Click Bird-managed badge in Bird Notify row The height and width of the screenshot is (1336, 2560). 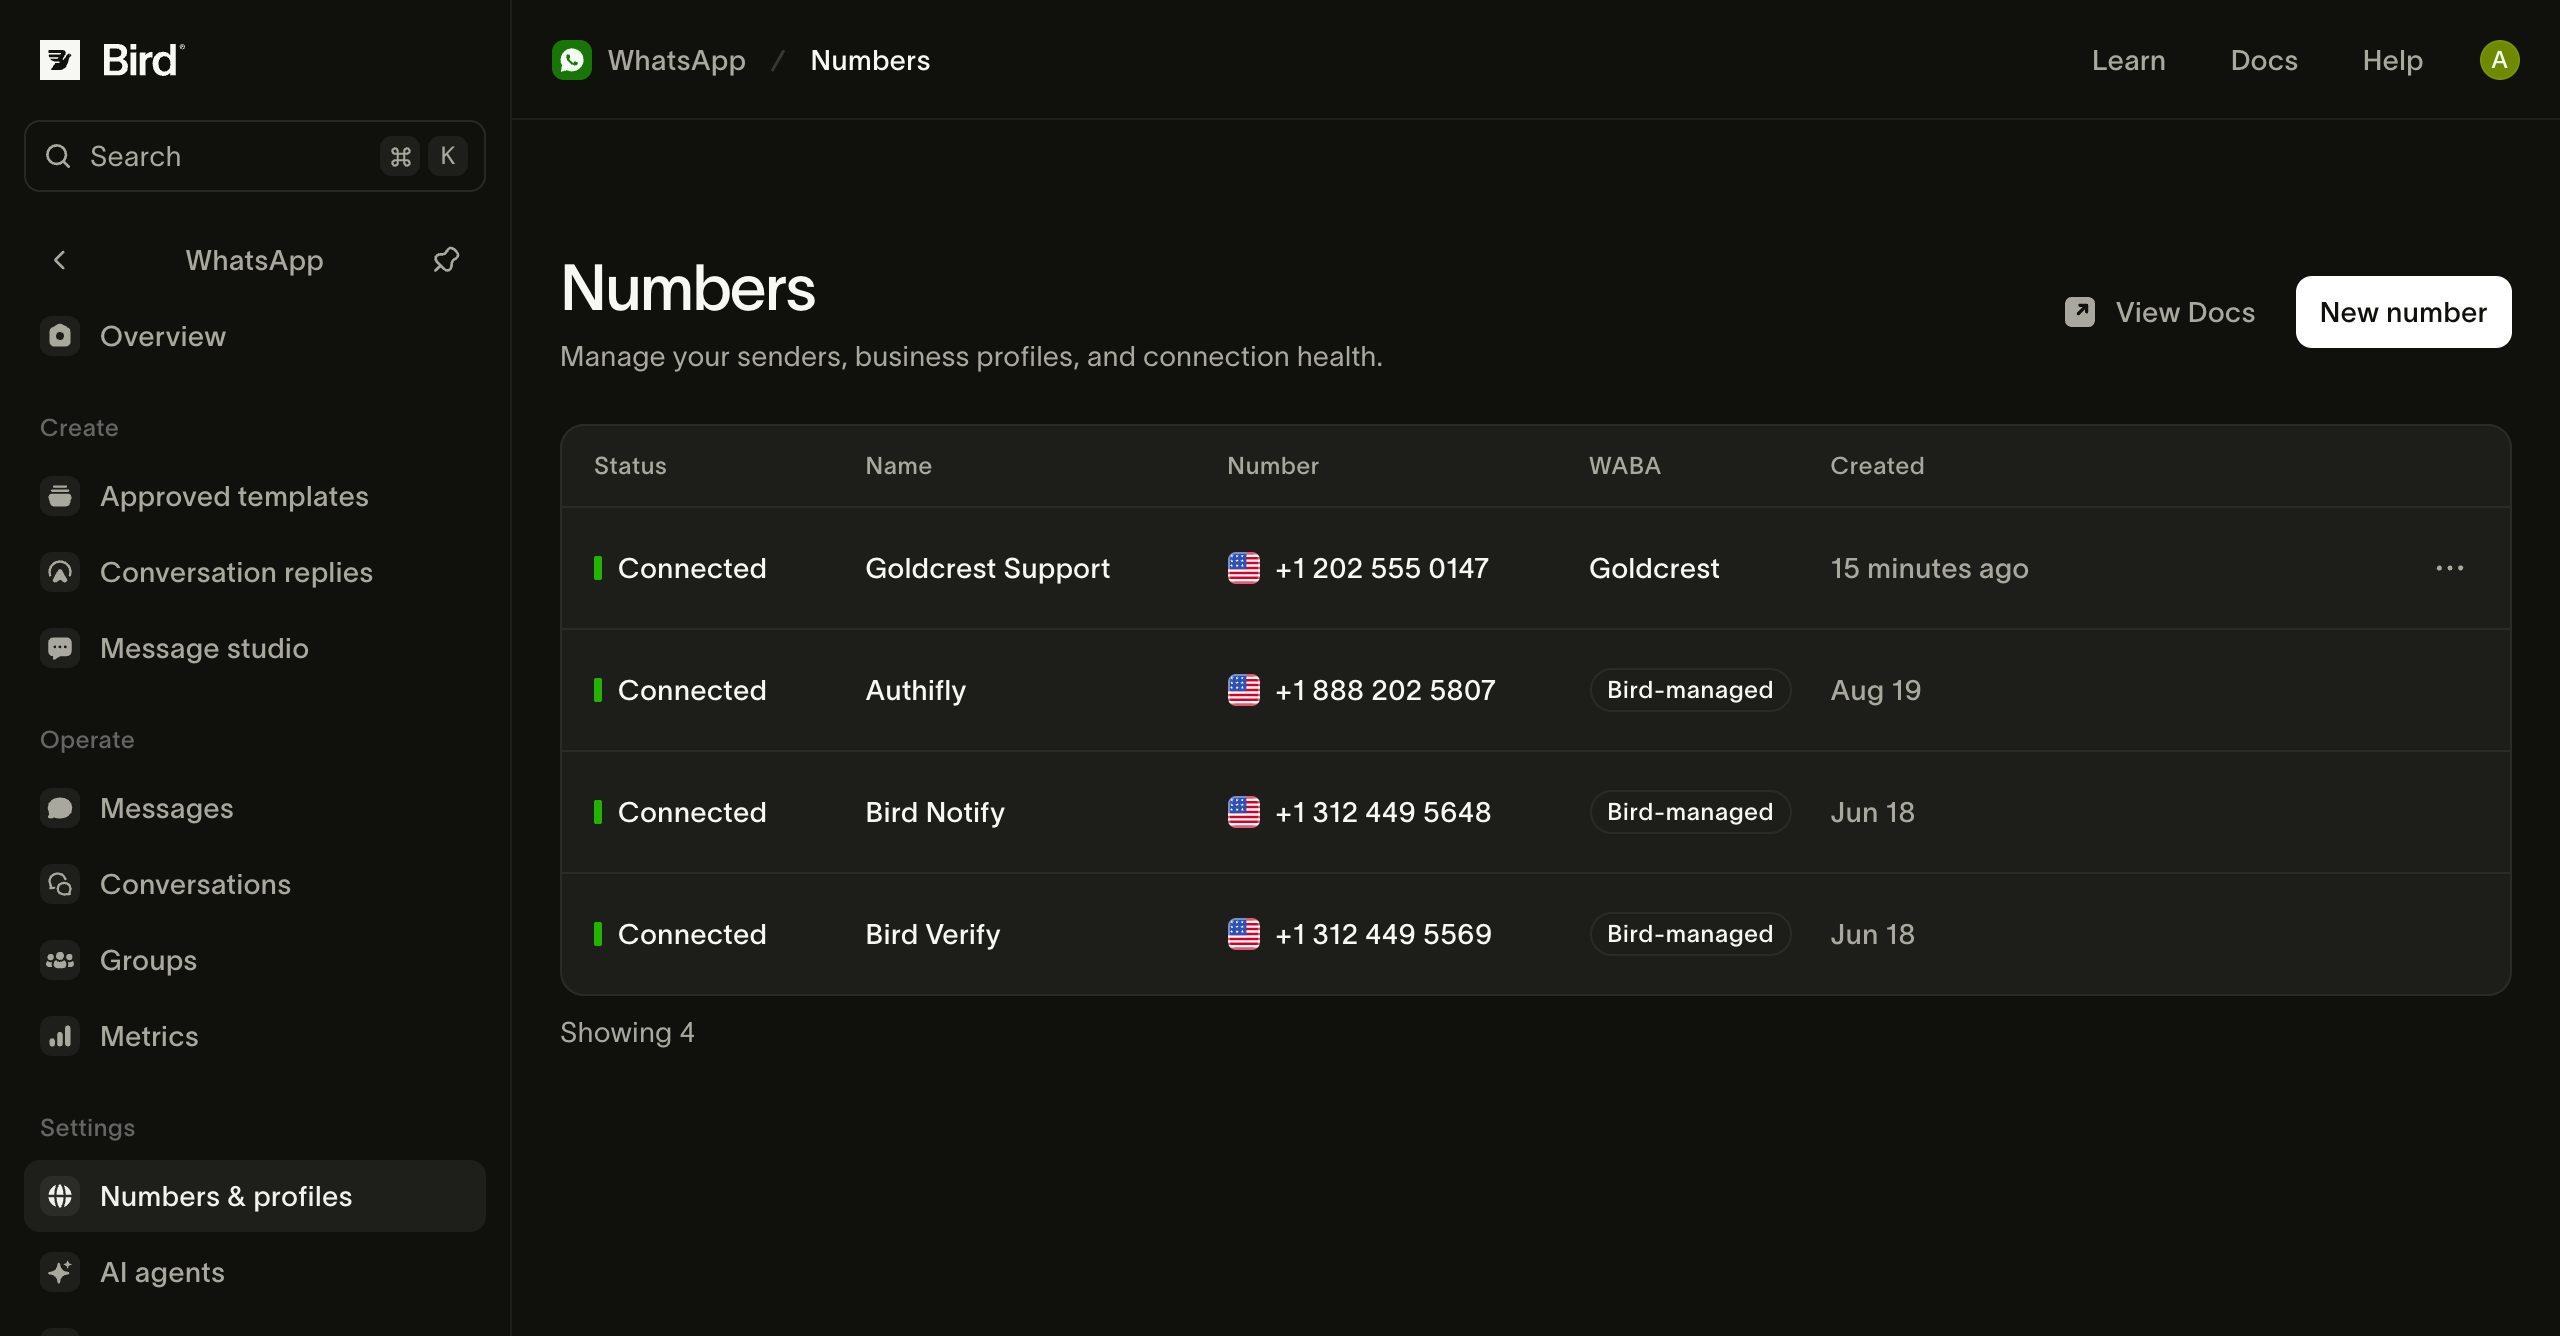1690,812
